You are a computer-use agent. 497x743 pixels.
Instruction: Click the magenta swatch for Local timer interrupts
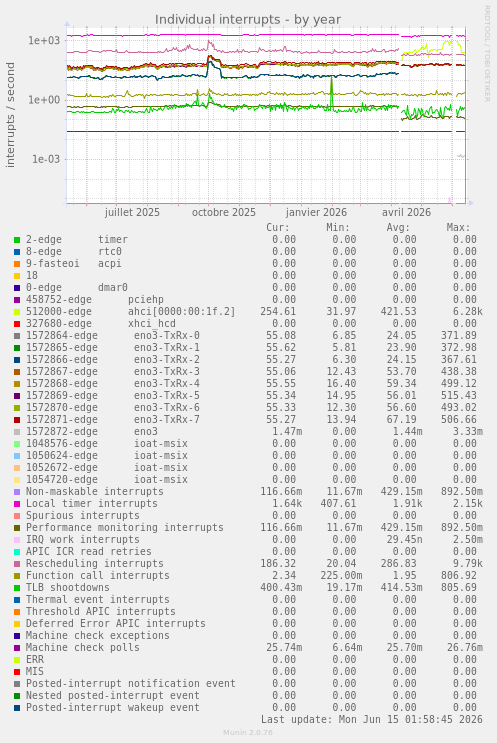tap(17, 504)
